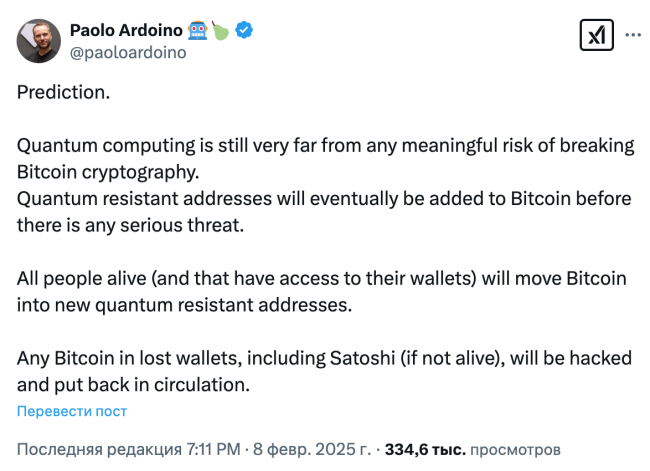Click the 'All people alive' paragraph

322,291
